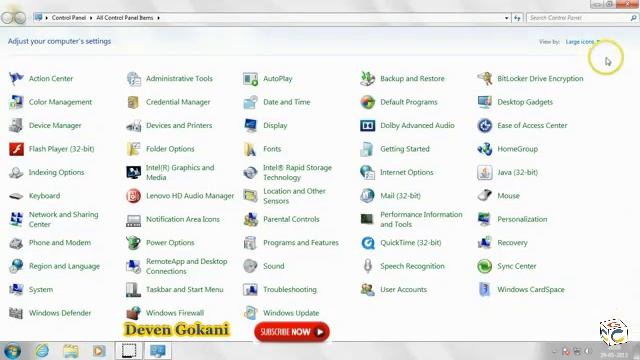Open the Windows Defender link
Viewport: 640px width, 360px height.
tap(60, 313)
